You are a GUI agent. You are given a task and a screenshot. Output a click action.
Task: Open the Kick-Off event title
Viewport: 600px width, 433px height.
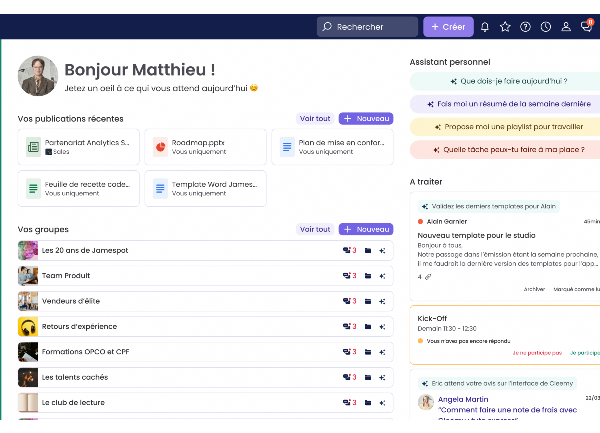tap(432, 318)
